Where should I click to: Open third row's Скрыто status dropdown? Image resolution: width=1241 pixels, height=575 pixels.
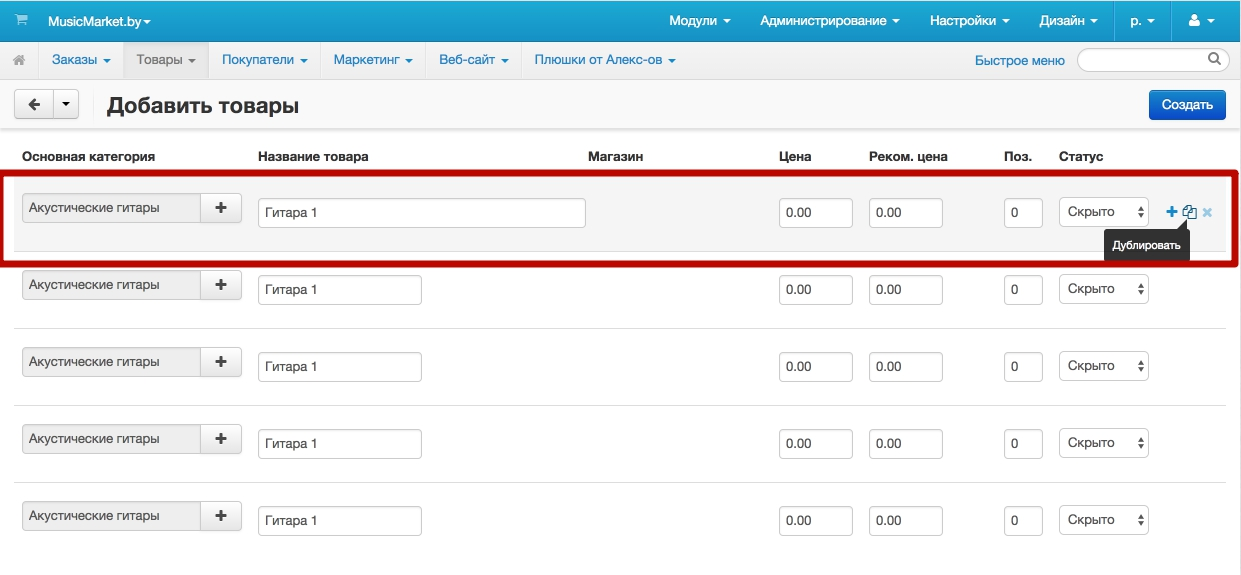click(1104, 366)
